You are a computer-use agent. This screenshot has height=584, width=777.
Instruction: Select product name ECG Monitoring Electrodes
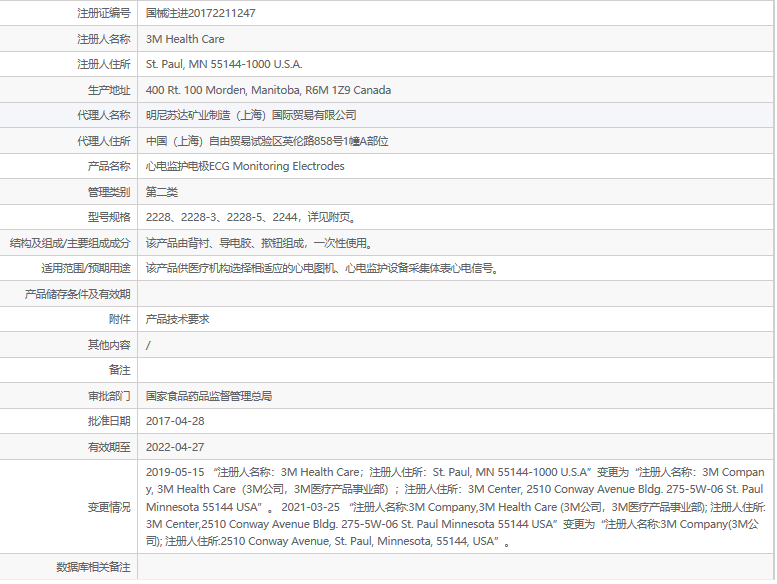tap(277, 166)
